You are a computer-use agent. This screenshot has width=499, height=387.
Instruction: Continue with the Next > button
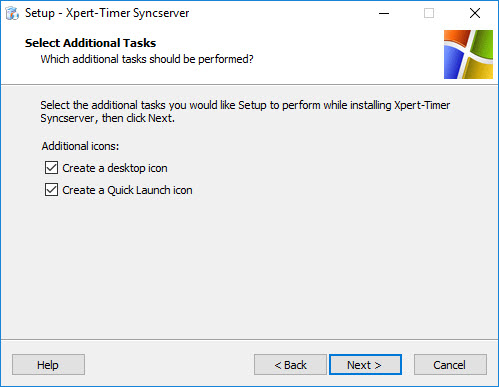365,365
